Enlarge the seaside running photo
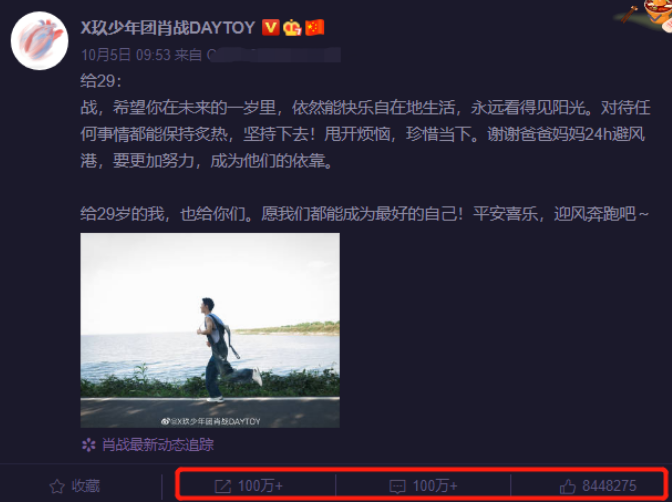 [x=210, y=330]
